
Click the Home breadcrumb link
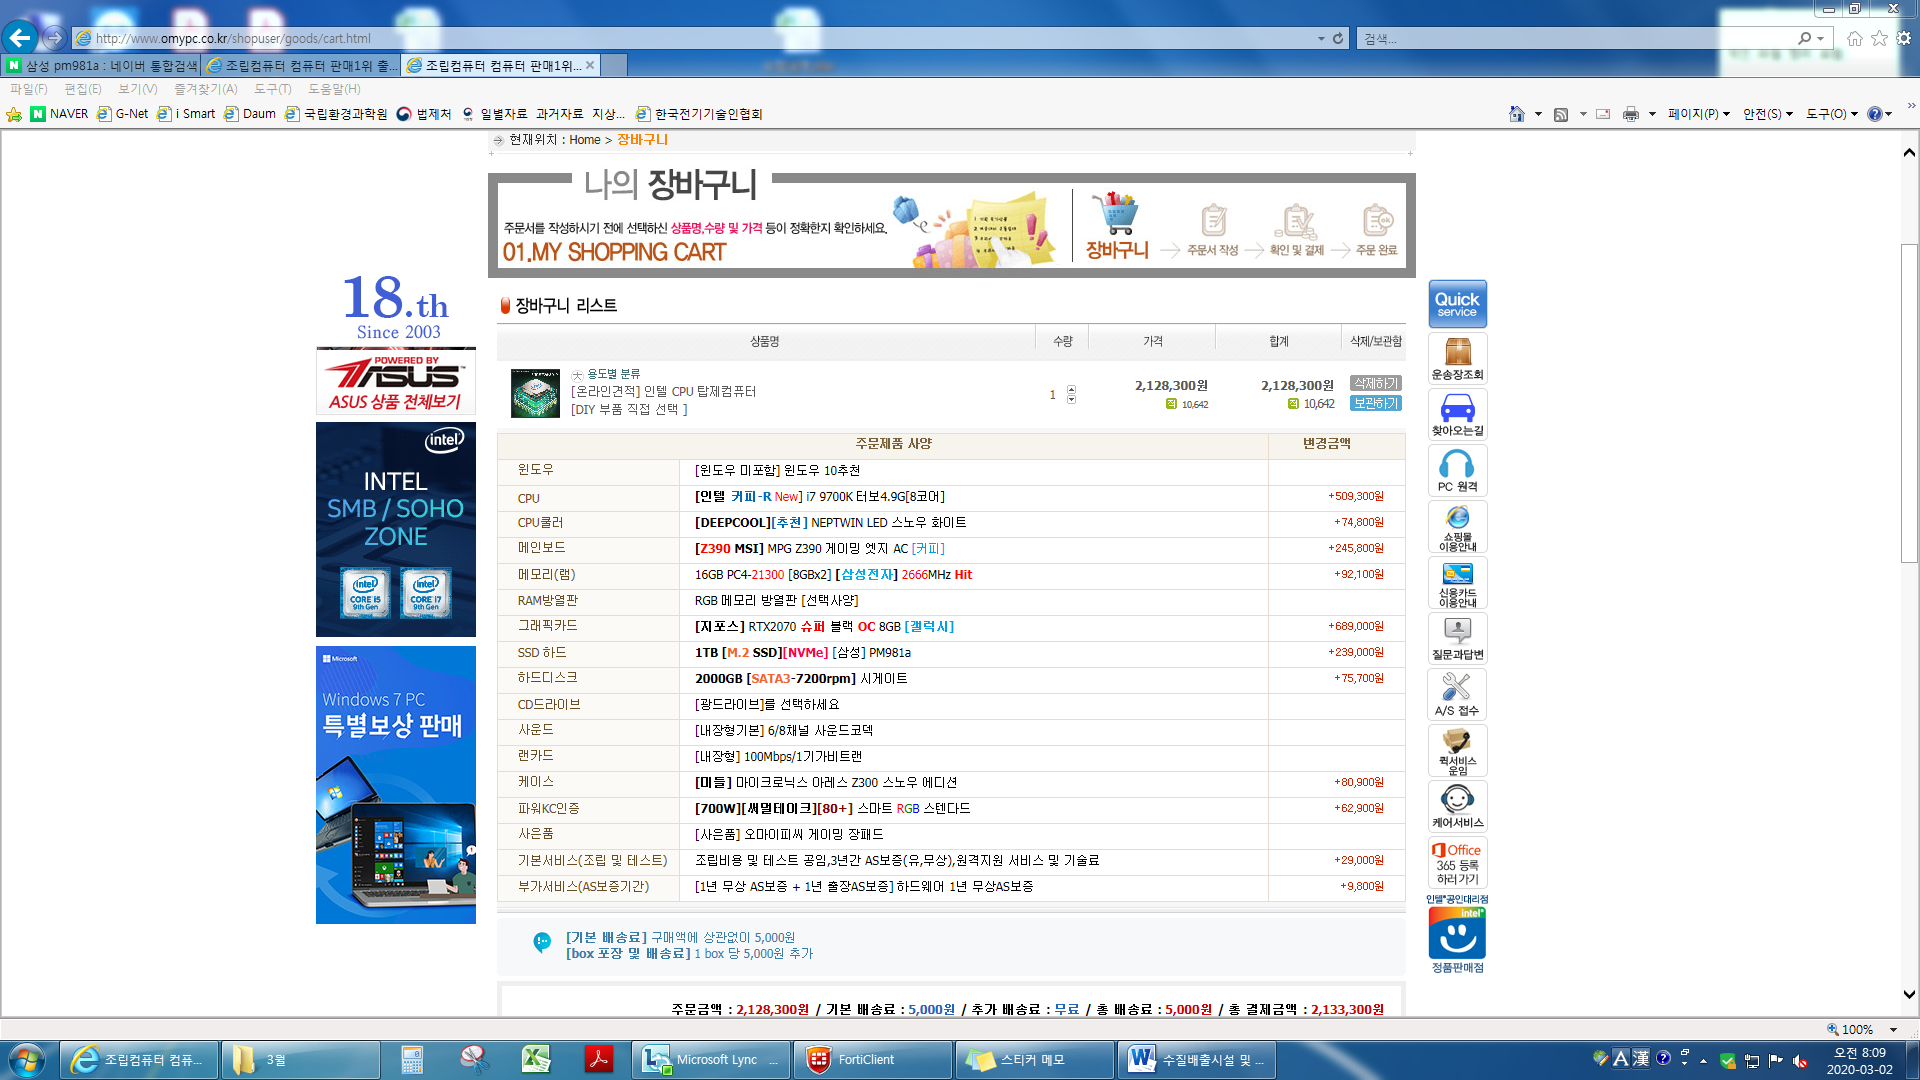coord(585,140)
